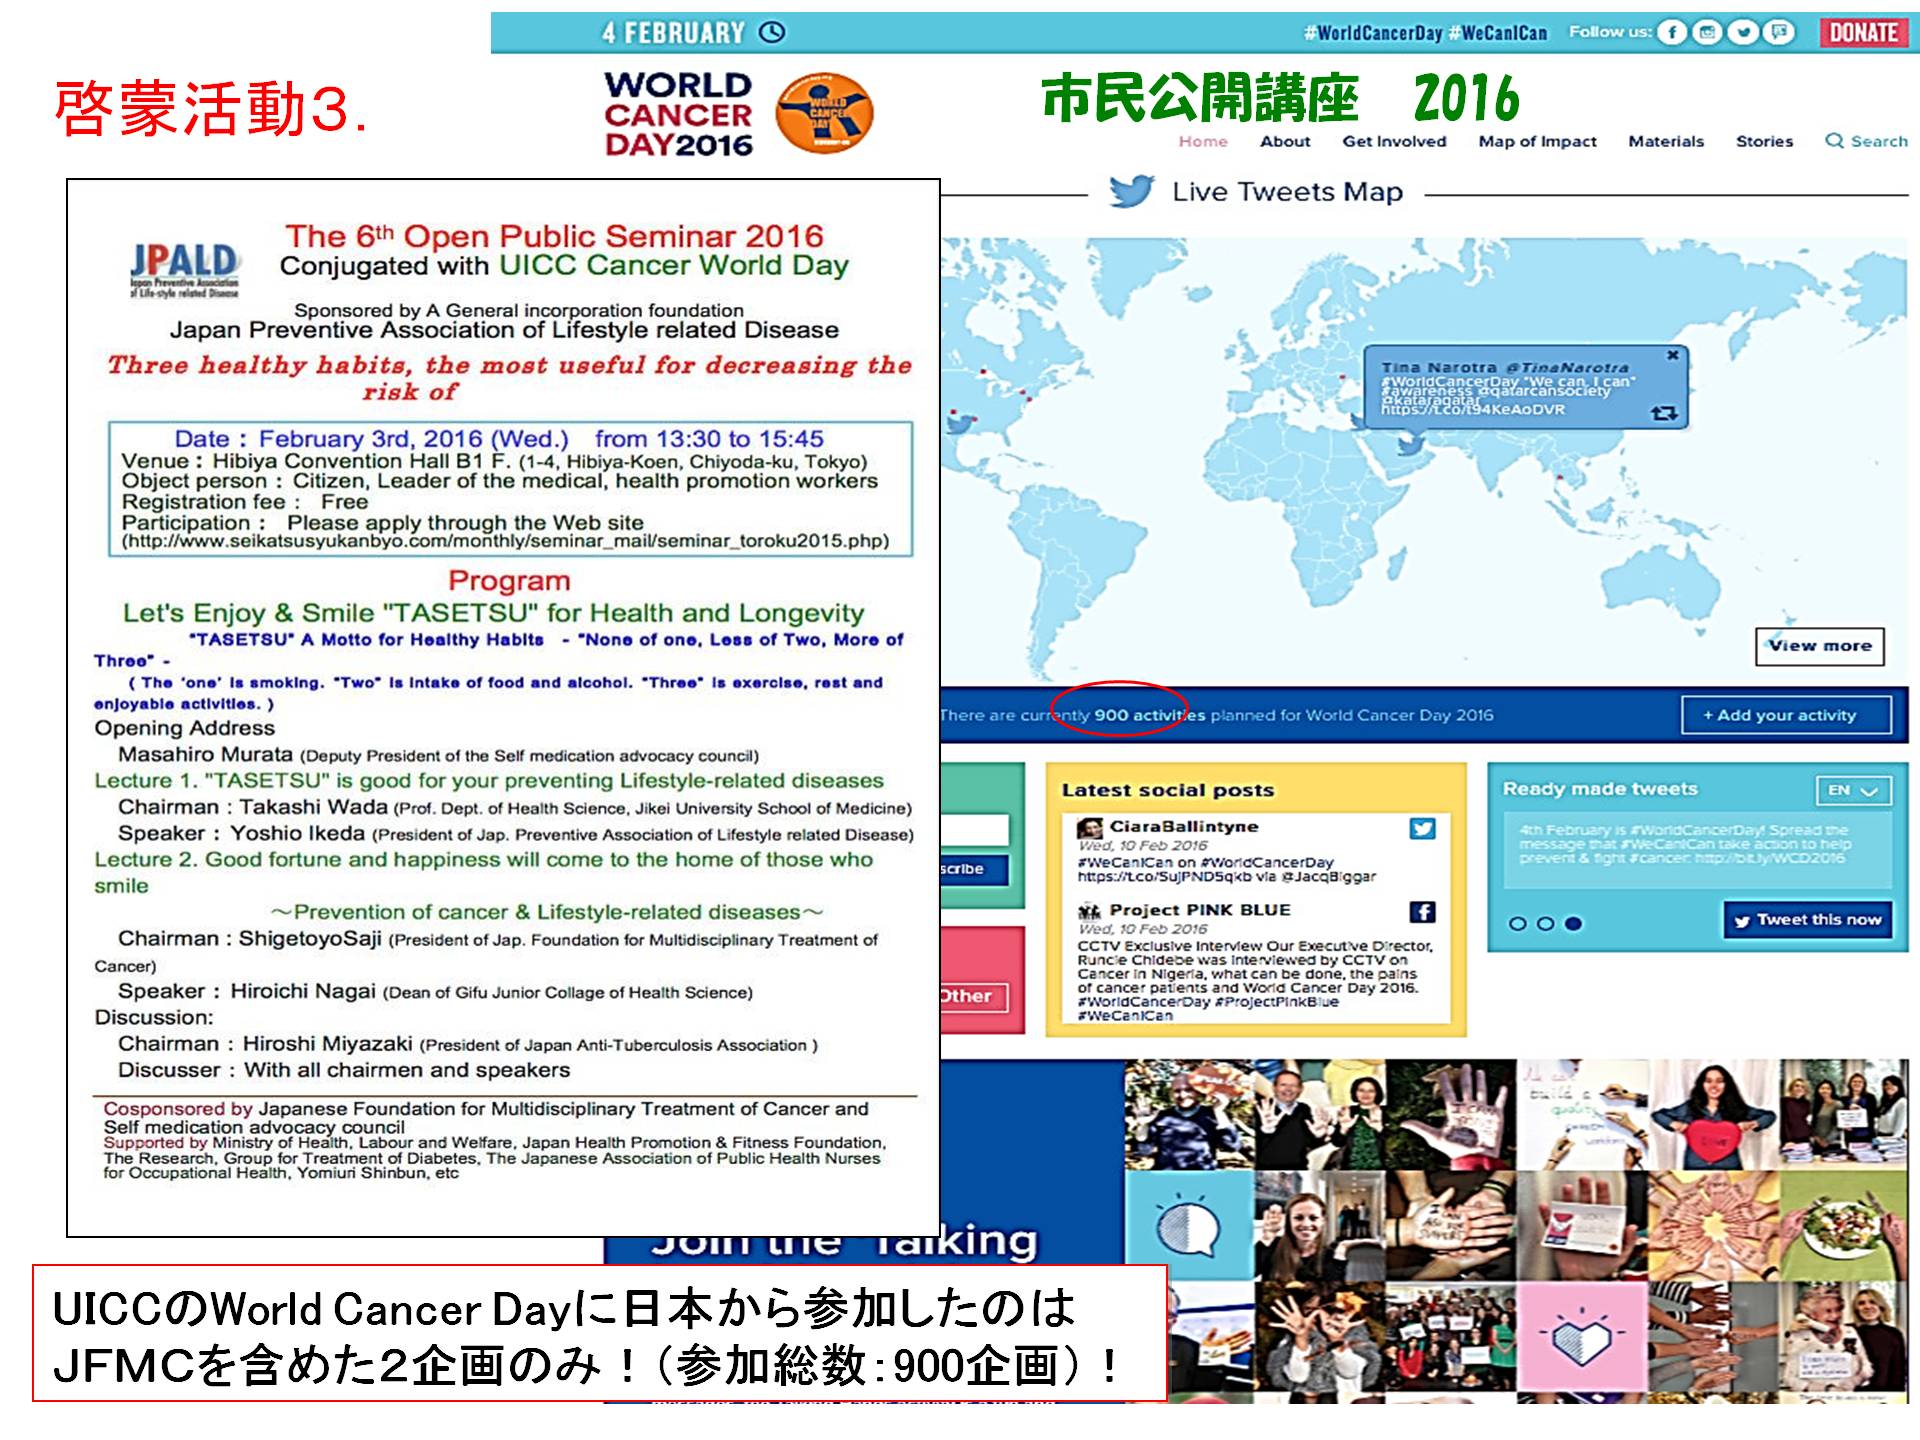Click the search magnifier icon
The image size is (1920, 1440).
[x=1834, y=141]
